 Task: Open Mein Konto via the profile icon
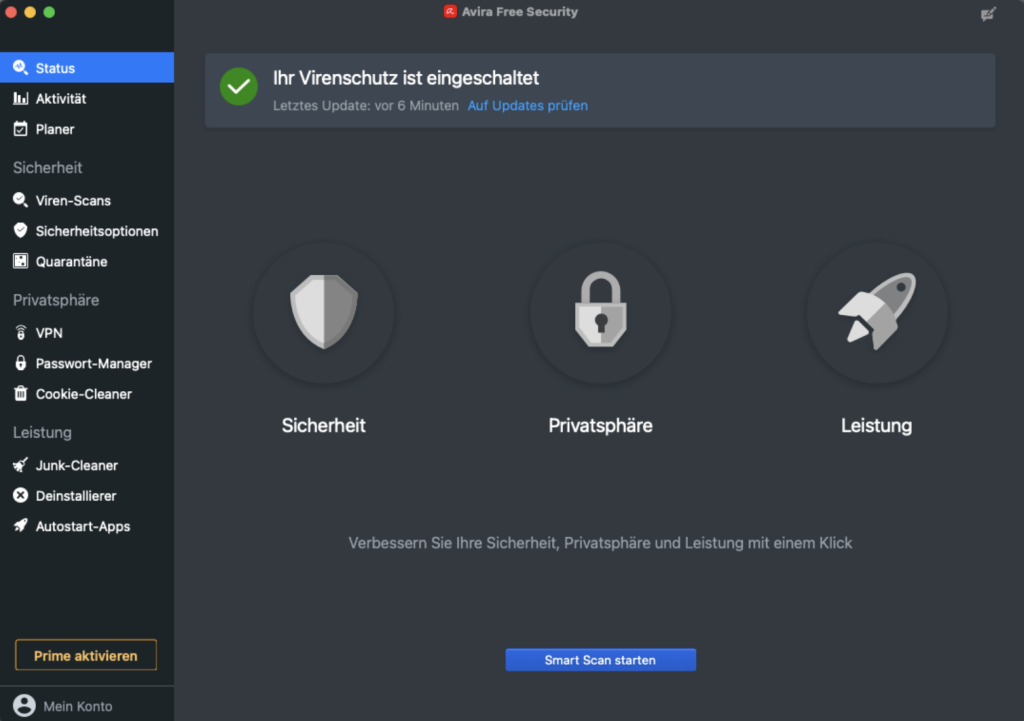click(24, 705)
